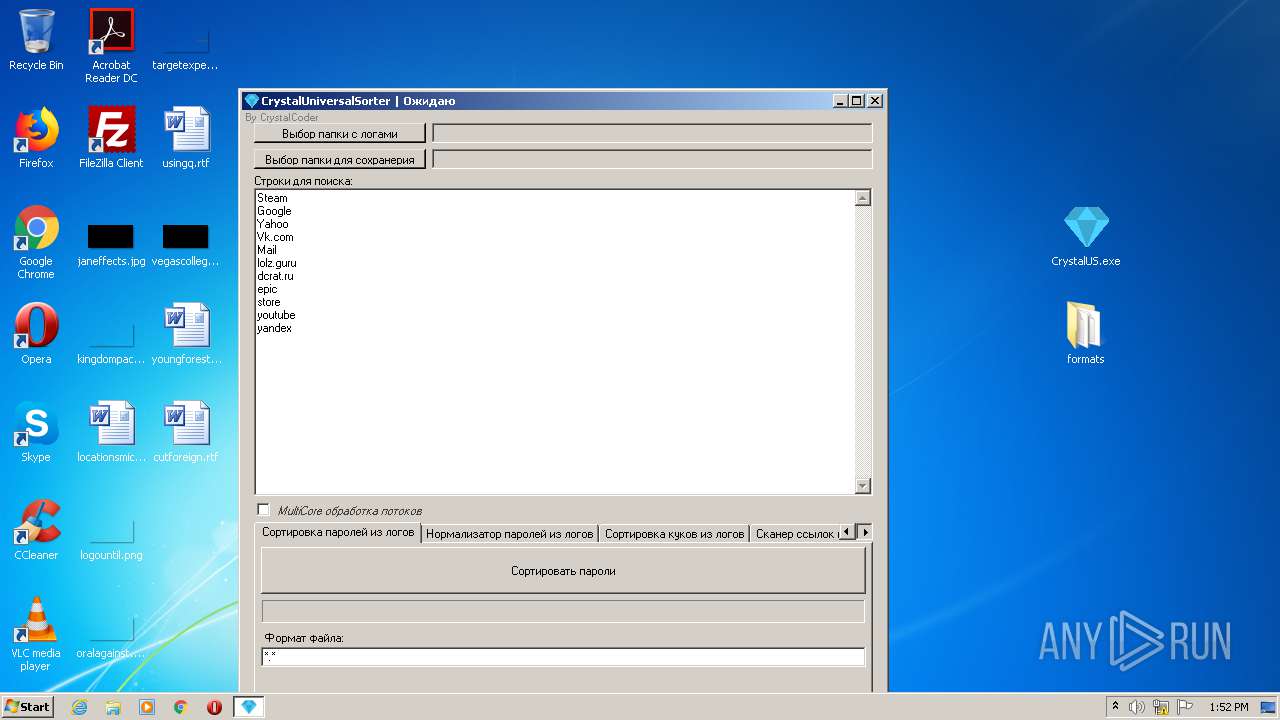The height and width of the screenshot is (720, 1280).
Task: Open FileZilla Client desktop shortcut
Action: click(x=111, y=138)
